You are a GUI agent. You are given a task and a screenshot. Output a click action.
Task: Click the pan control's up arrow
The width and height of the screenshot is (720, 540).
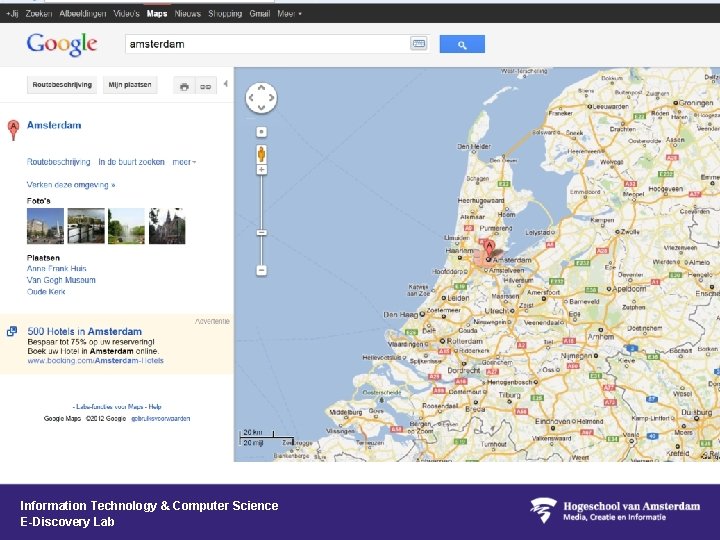coord(261,88)
